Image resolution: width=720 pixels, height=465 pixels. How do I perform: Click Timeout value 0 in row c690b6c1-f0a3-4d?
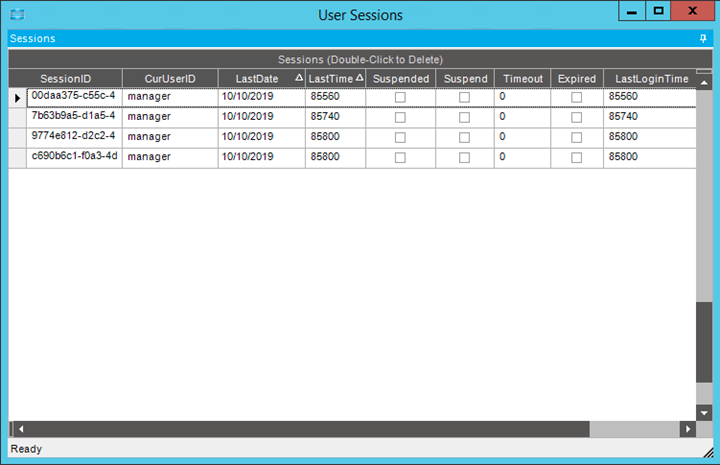(523, 158)
